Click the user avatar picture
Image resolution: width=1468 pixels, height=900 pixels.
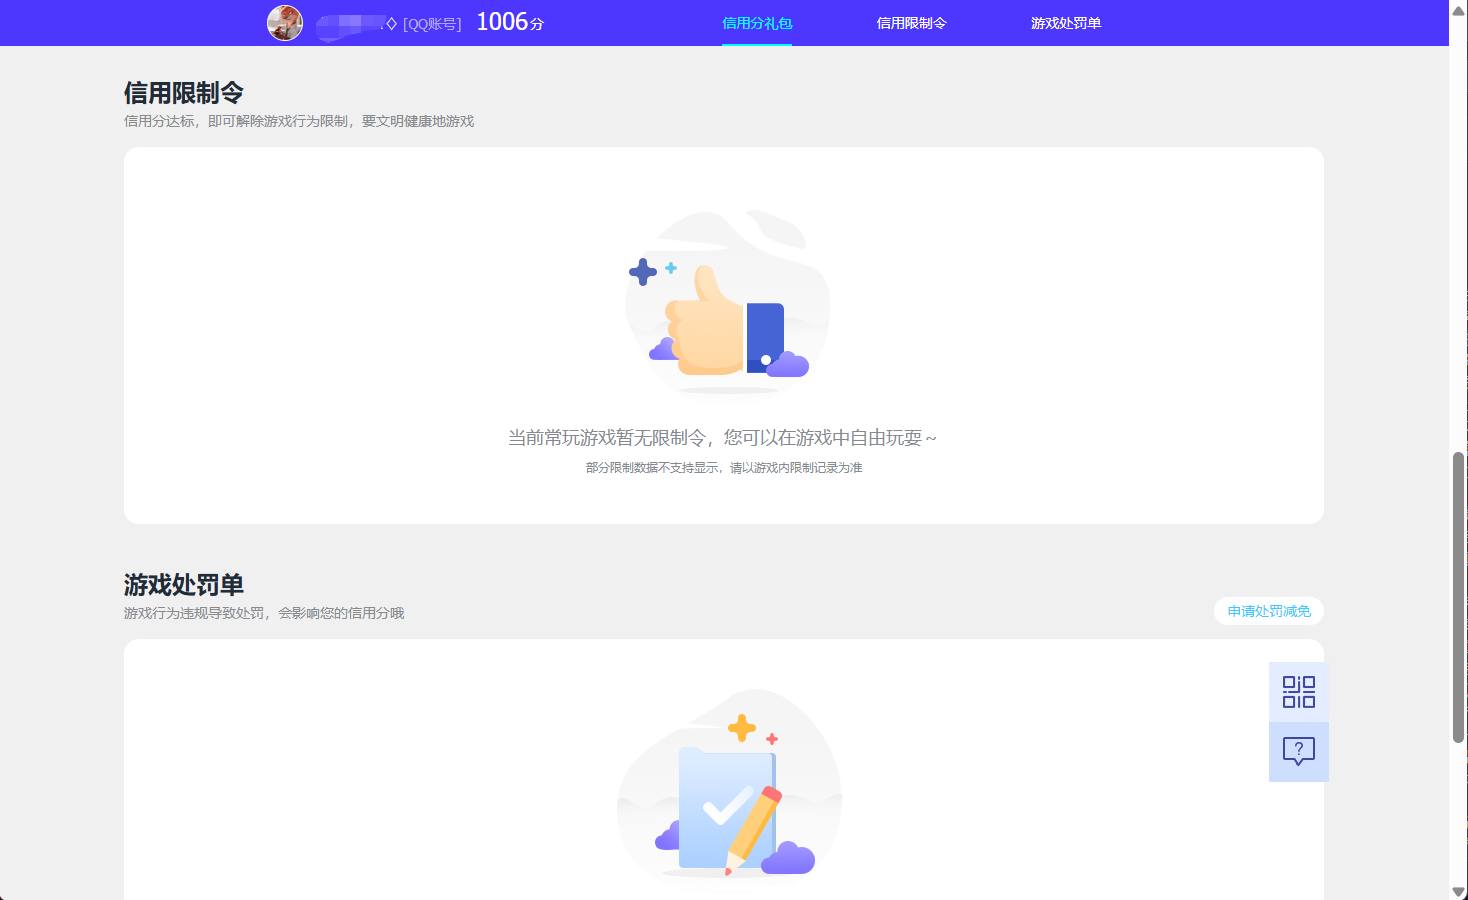pyautogui.click(x=285, y=22)
